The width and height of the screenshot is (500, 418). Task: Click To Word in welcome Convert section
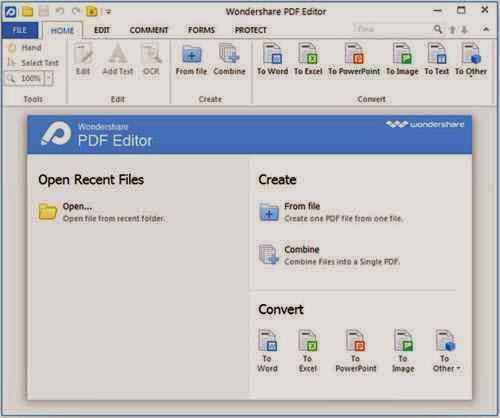268,351
